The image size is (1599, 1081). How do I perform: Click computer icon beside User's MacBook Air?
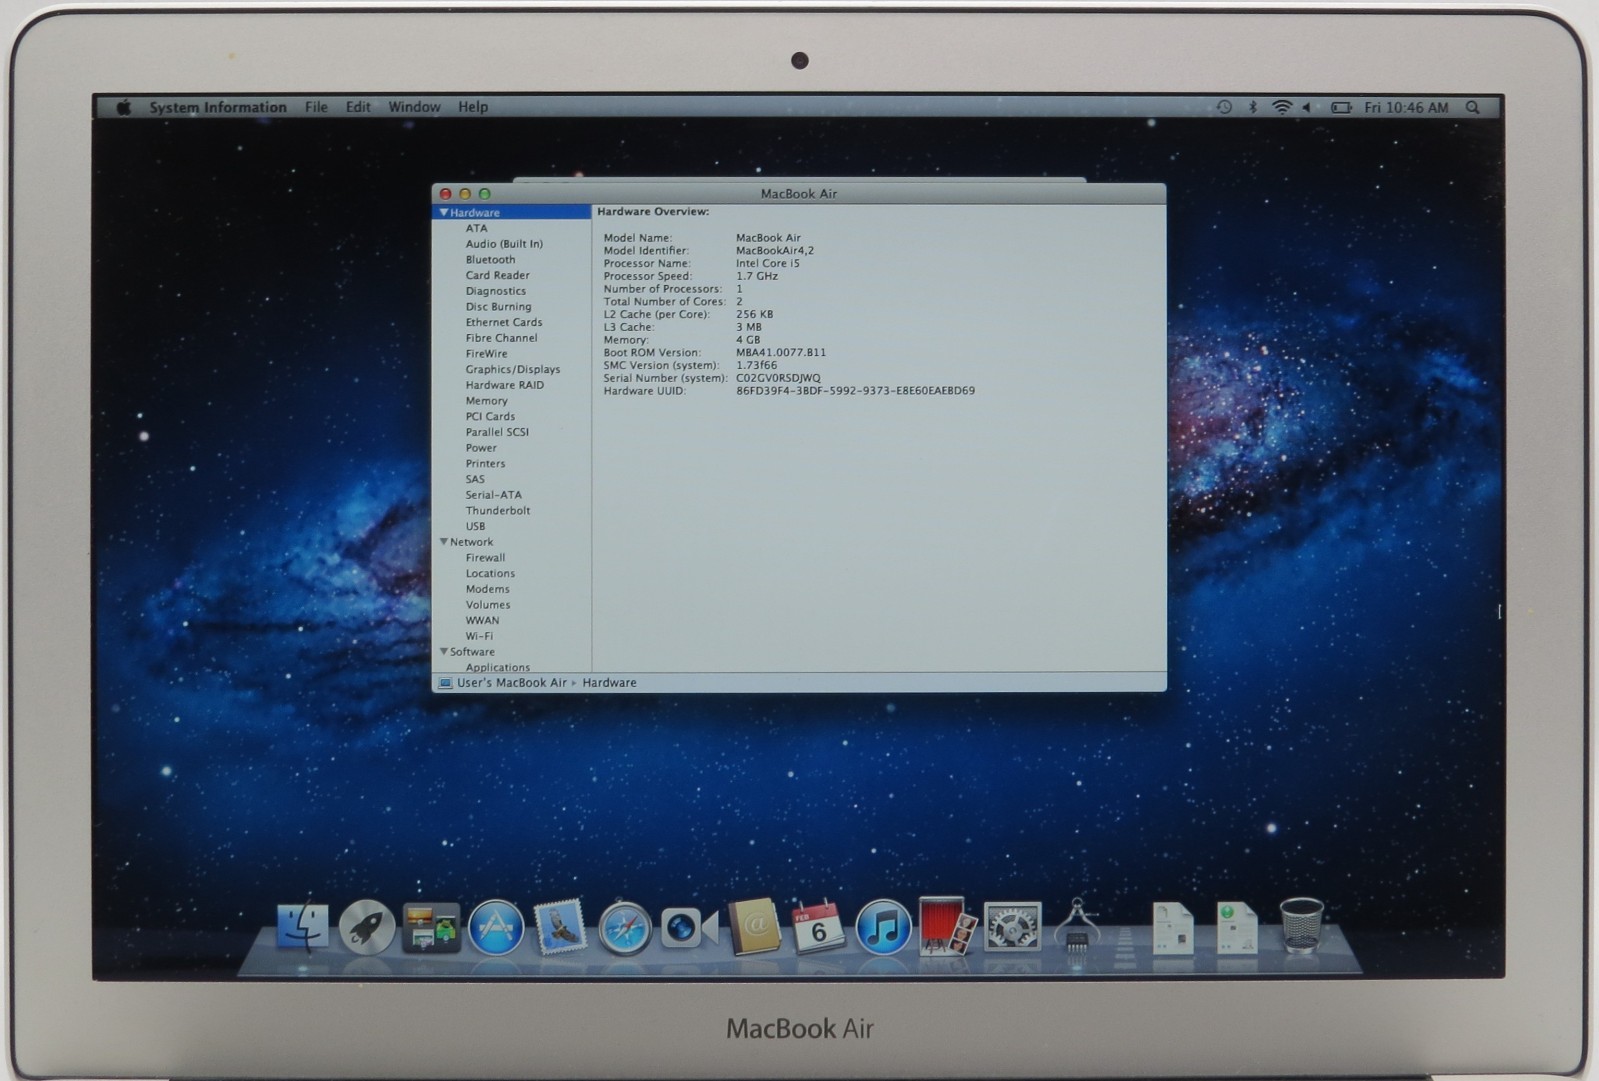coord(445,683)
